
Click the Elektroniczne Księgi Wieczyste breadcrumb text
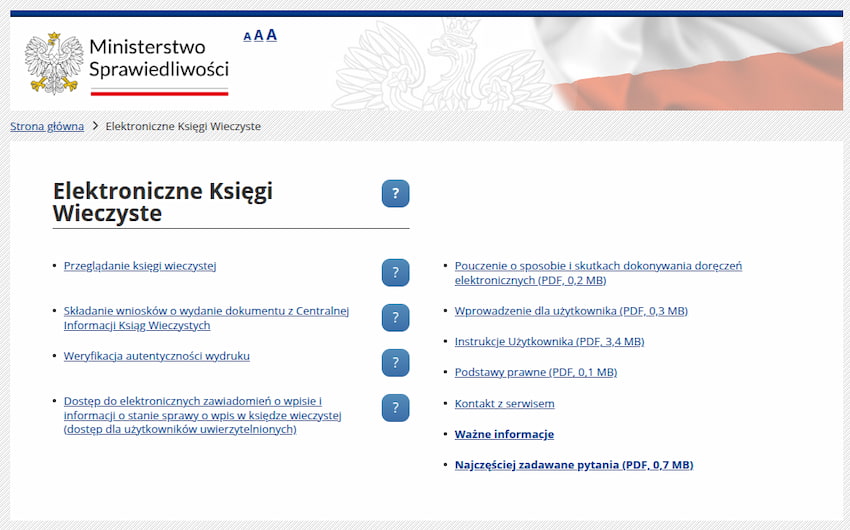tap(183, 126)
